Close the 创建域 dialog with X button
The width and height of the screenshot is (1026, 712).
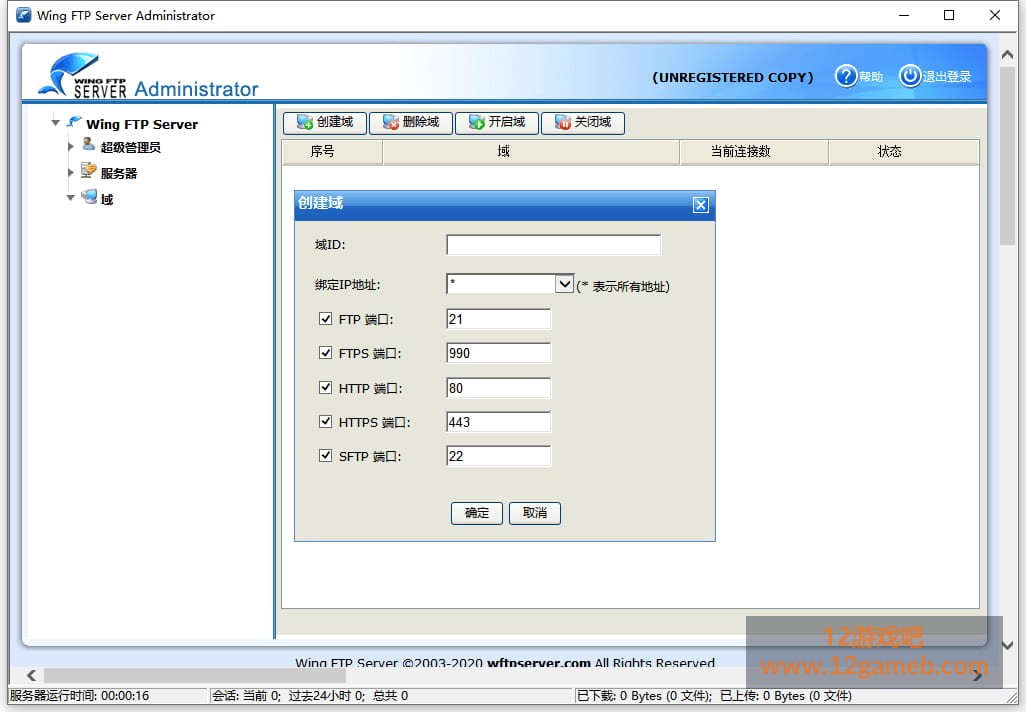click(700, 205)
